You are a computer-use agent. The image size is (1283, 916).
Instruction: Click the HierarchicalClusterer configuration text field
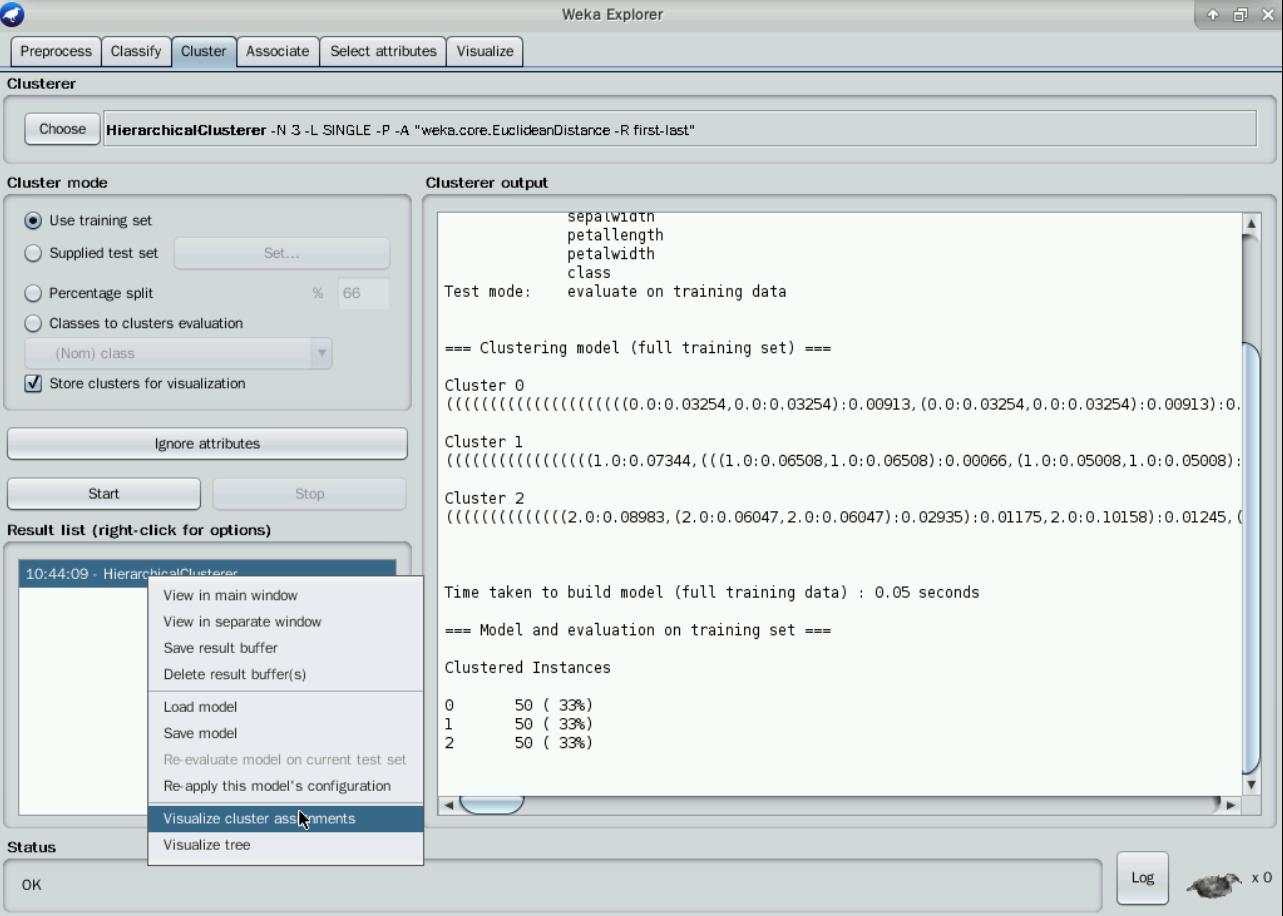click(x=679, y=130)
